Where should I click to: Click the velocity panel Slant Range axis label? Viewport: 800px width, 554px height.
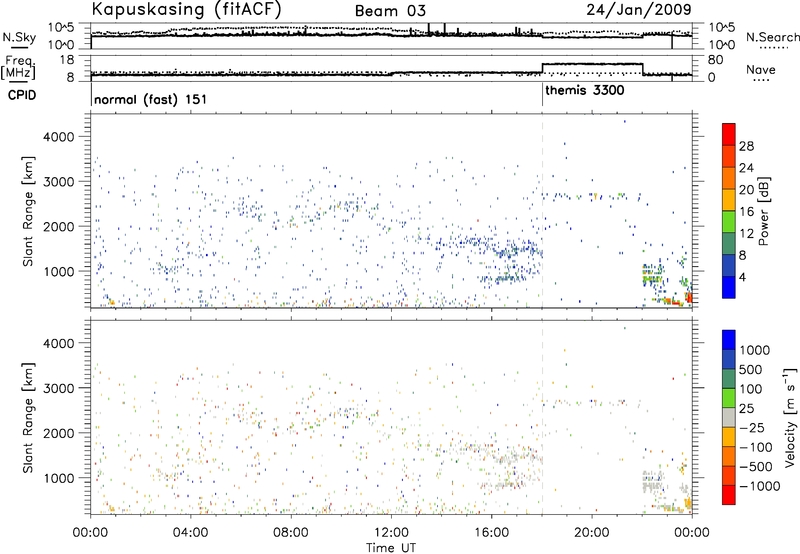point(28,418)
